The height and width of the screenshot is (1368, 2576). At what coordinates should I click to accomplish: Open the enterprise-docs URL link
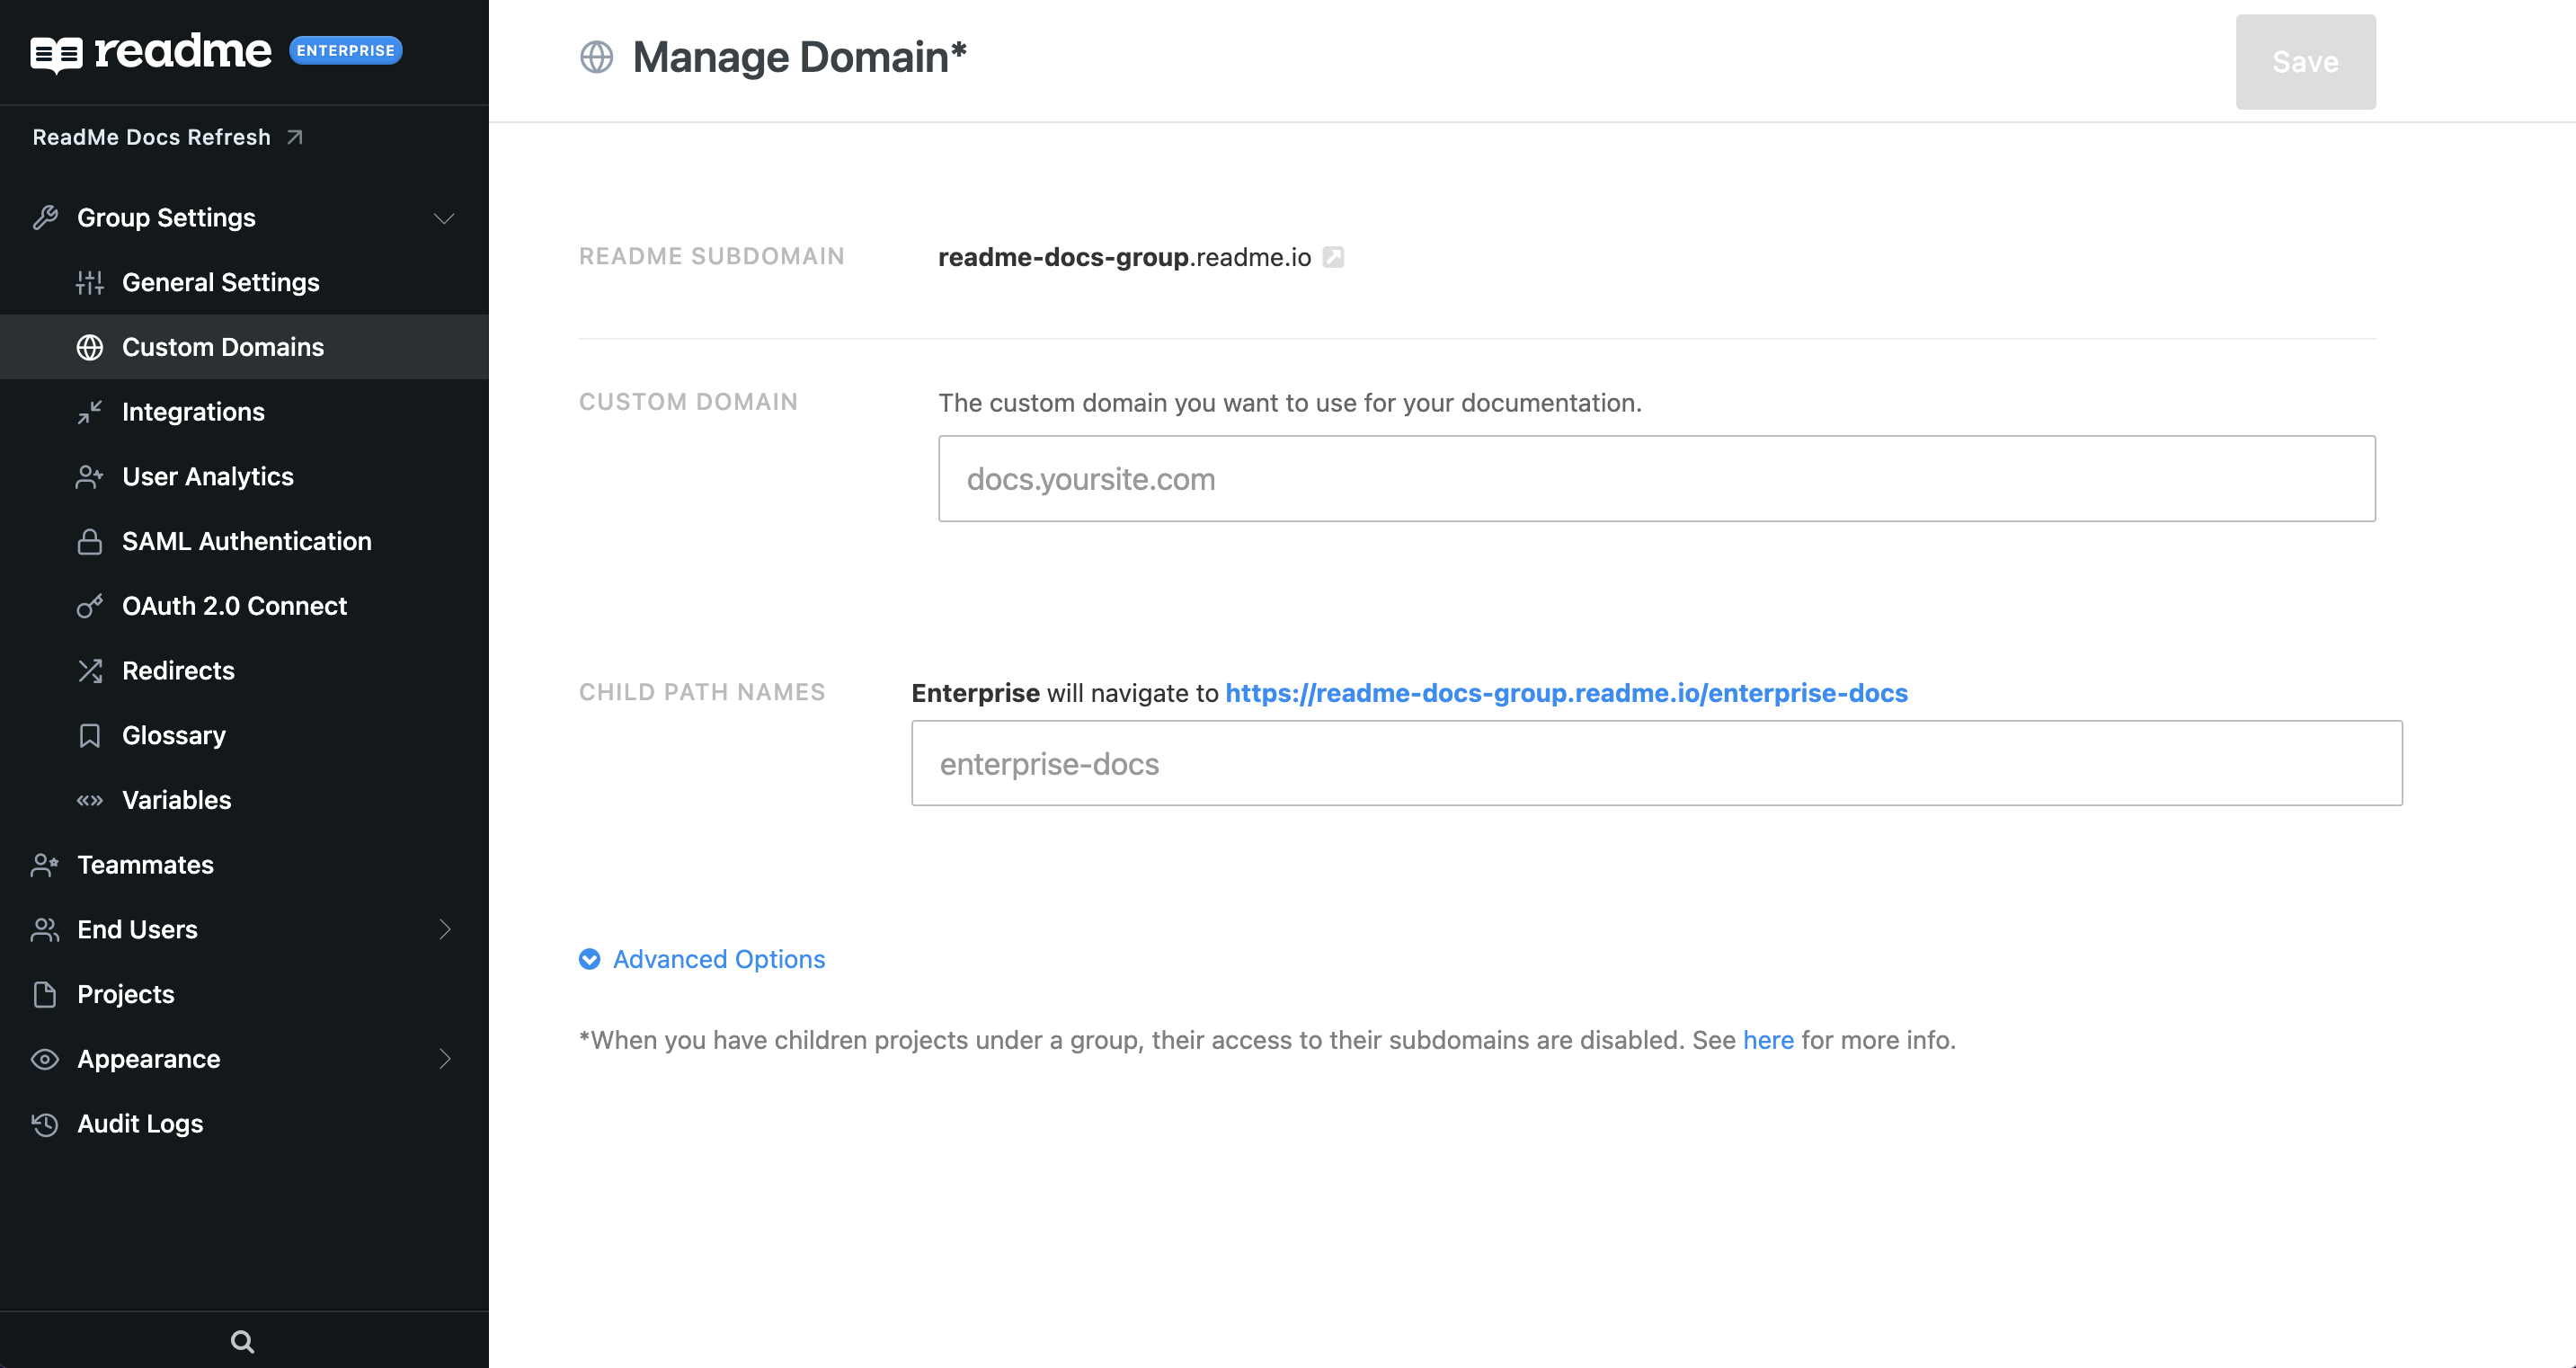pyautogui.click(x=1566, y=693)
